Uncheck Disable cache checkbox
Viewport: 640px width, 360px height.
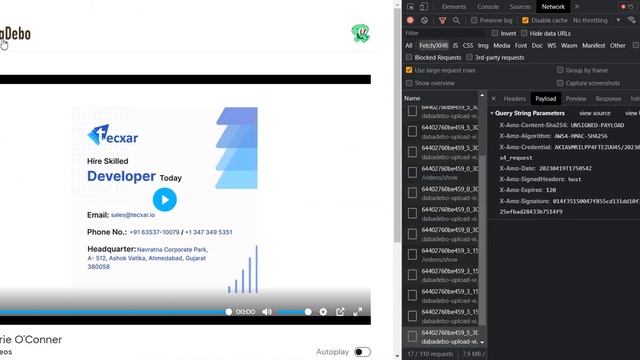click(x=525, y=20)
